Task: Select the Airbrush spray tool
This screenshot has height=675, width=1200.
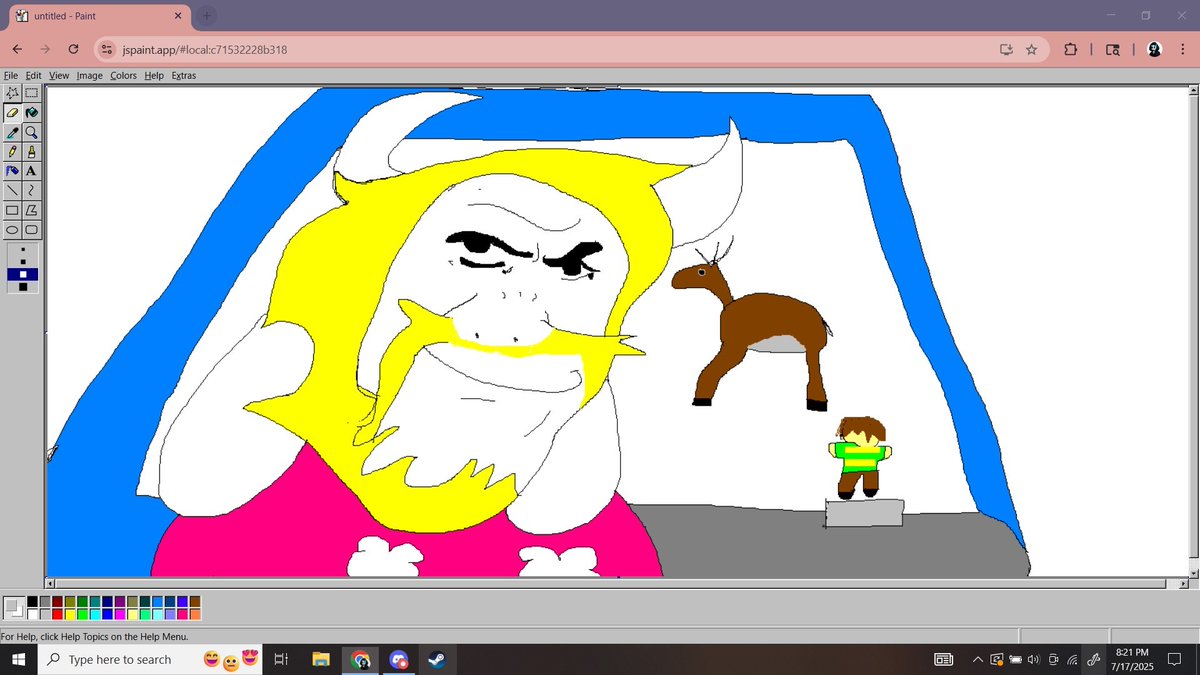Action: (13, 171)
